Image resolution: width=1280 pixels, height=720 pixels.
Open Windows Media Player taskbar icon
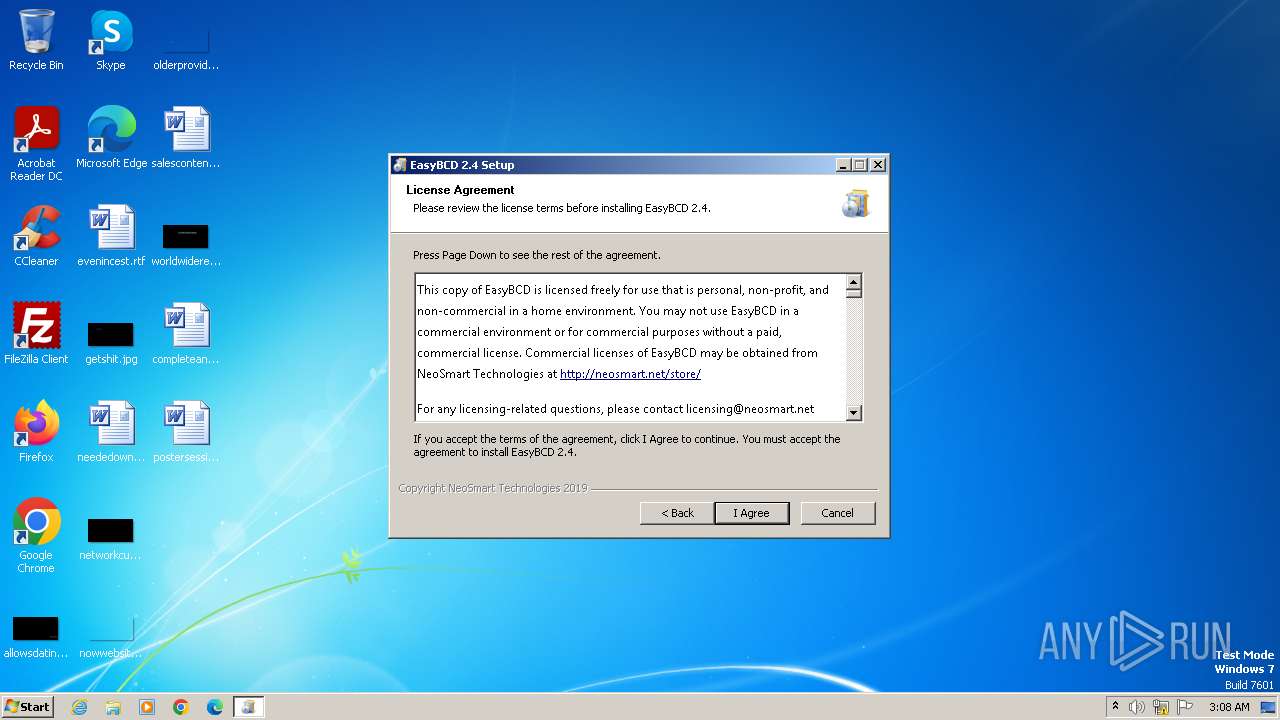coord(147,707)
